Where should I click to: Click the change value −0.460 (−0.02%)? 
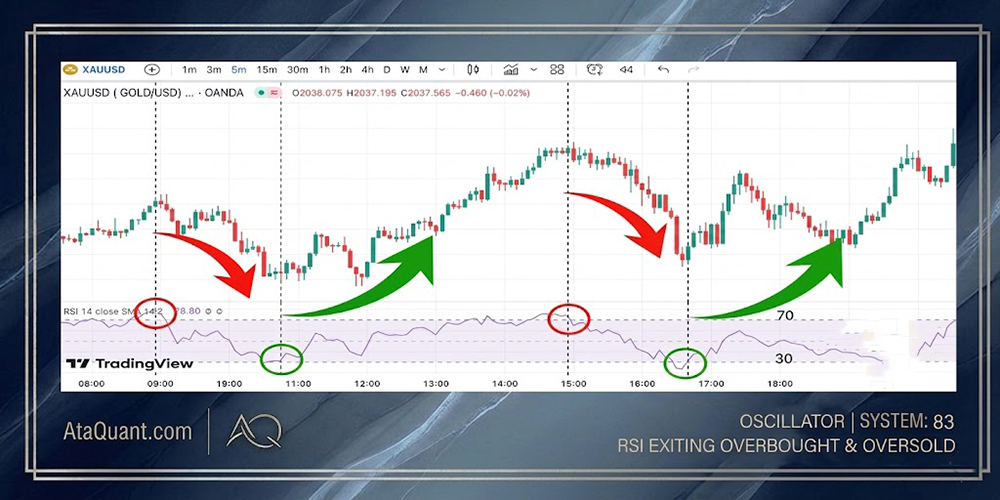[492, 93]
